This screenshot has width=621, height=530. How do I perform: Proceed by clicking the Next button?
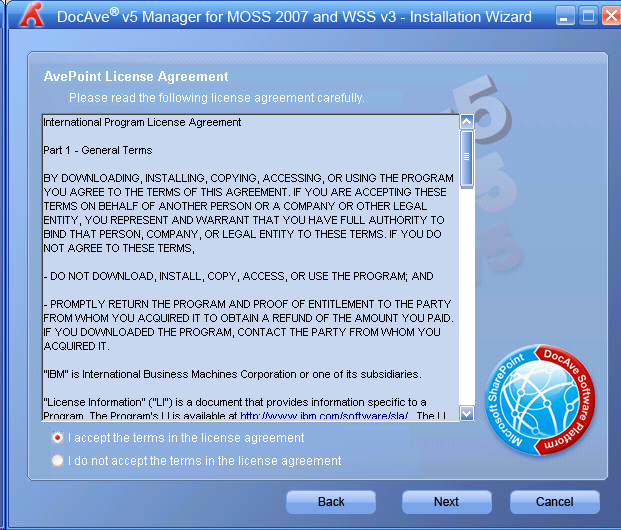click(x=446, y=502)
